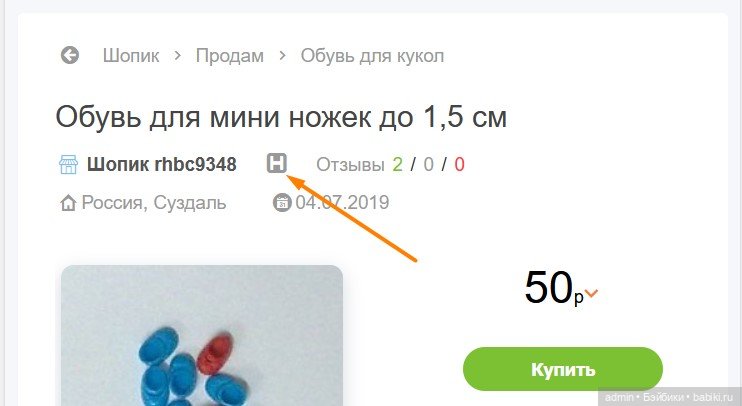Click the green positive reviews count 2
The image size is (742, 406).
point(398,165)
